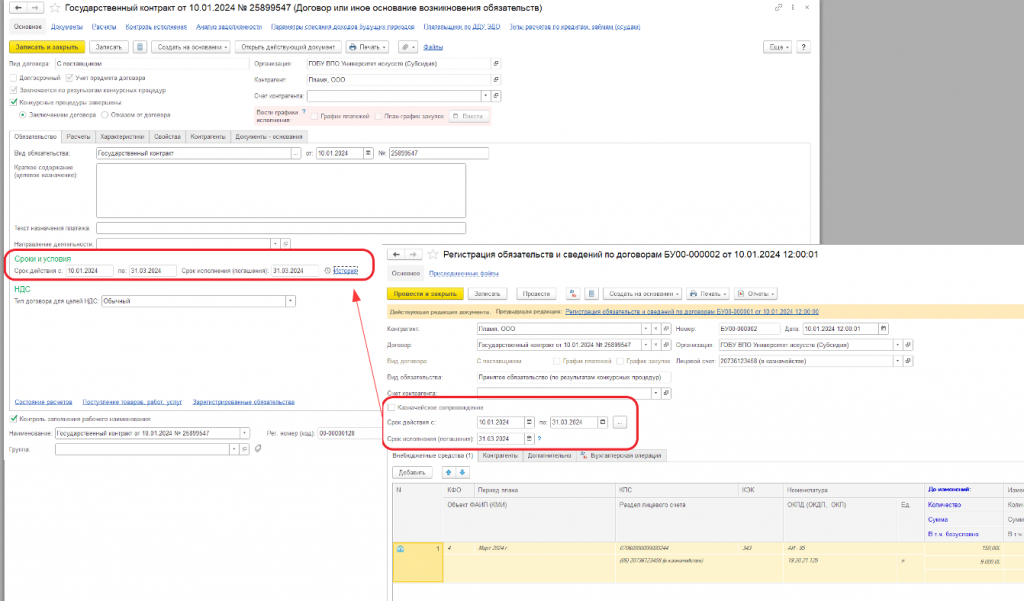Click the Добавить button in the registration table

pos(412,472)
